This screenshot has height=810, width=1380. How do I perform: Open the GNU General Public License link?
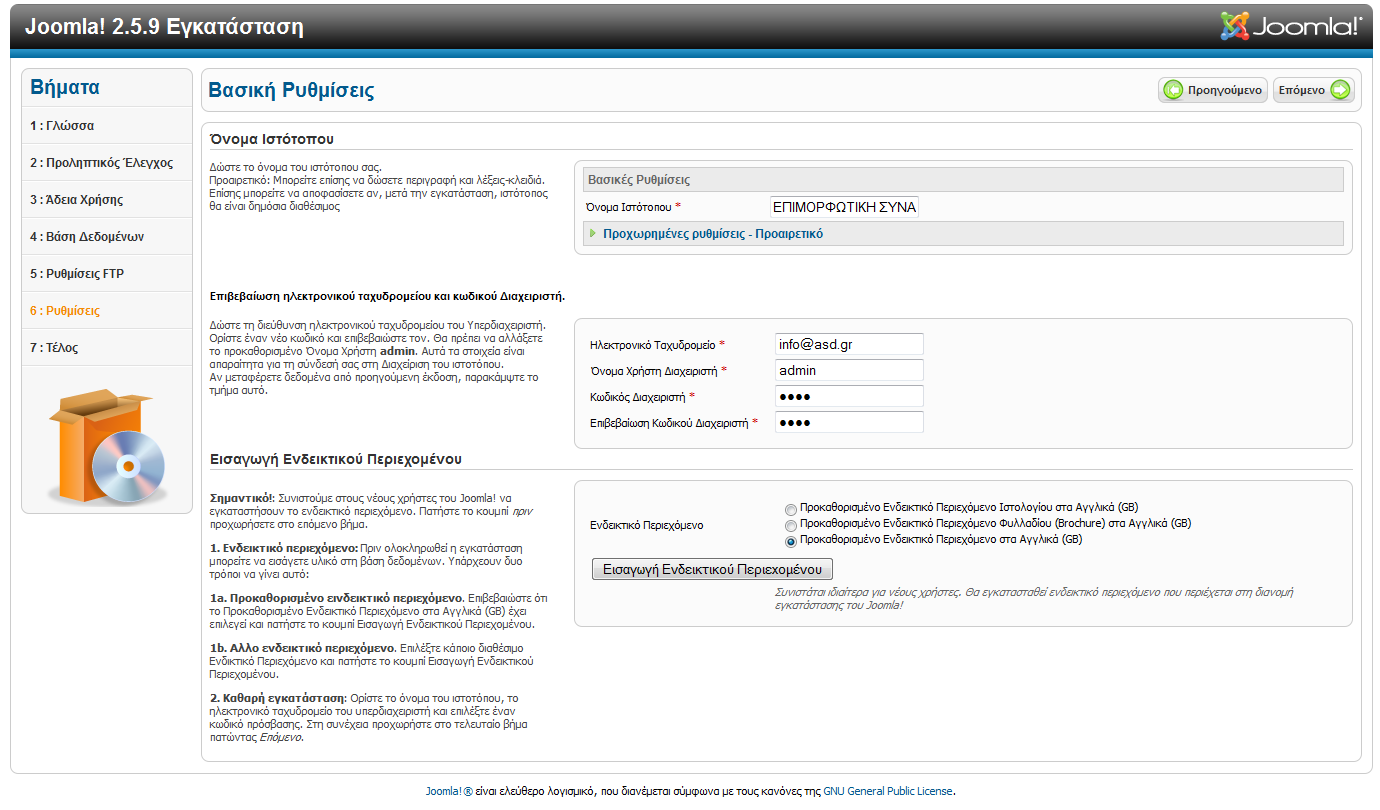tap(888, 791)
